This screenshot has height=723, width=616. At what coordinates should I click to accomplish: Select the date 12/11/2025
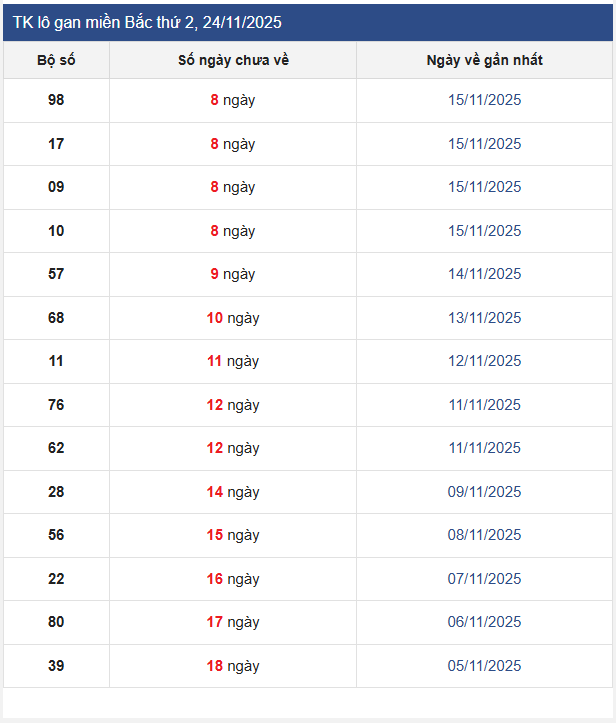484,361
